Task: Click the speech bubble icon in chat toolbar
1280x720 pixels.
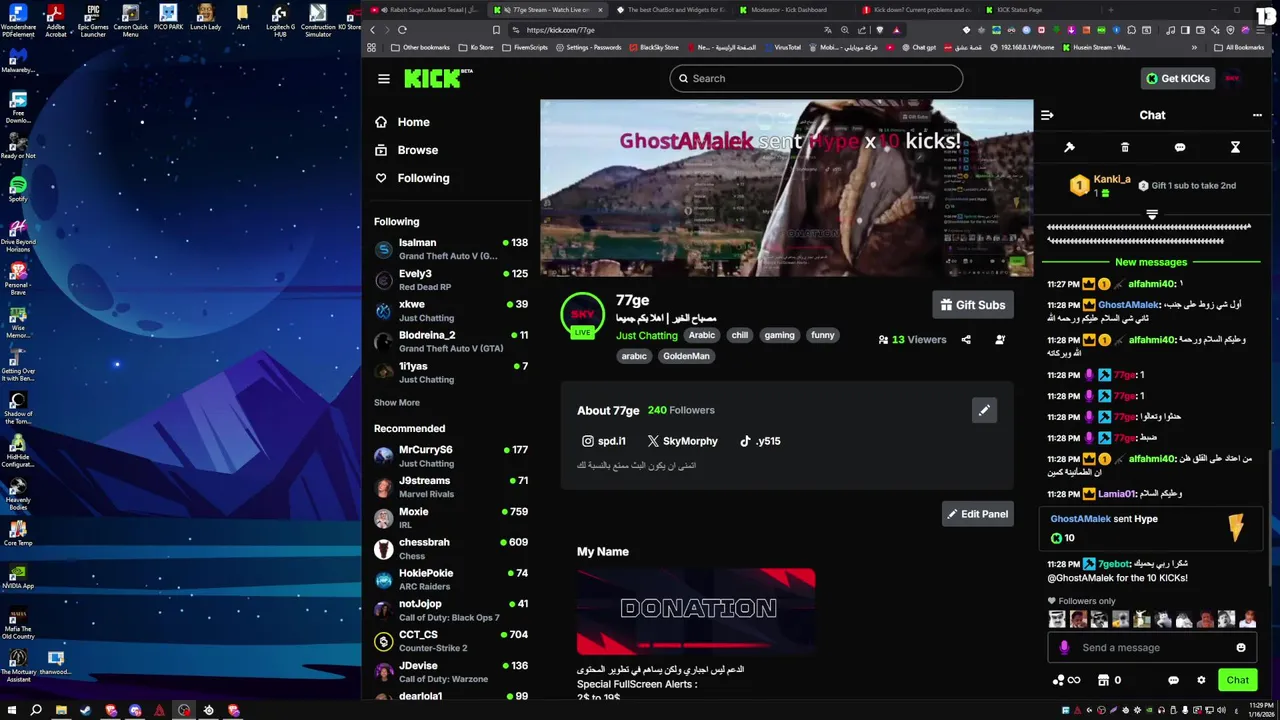Action: click(1180, 147)
